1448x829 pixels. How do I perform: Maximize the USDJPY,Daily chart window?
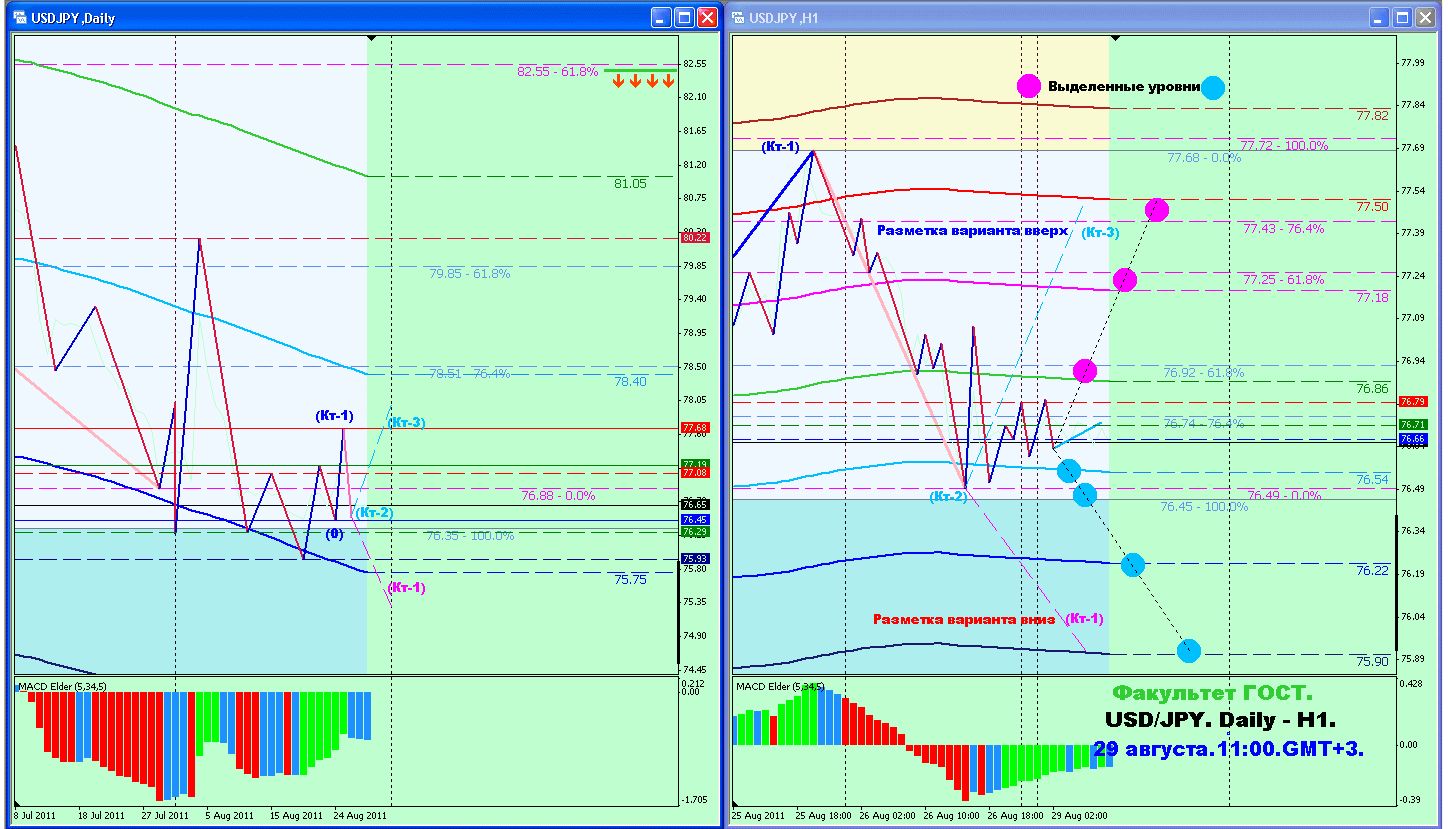[684, 17]
